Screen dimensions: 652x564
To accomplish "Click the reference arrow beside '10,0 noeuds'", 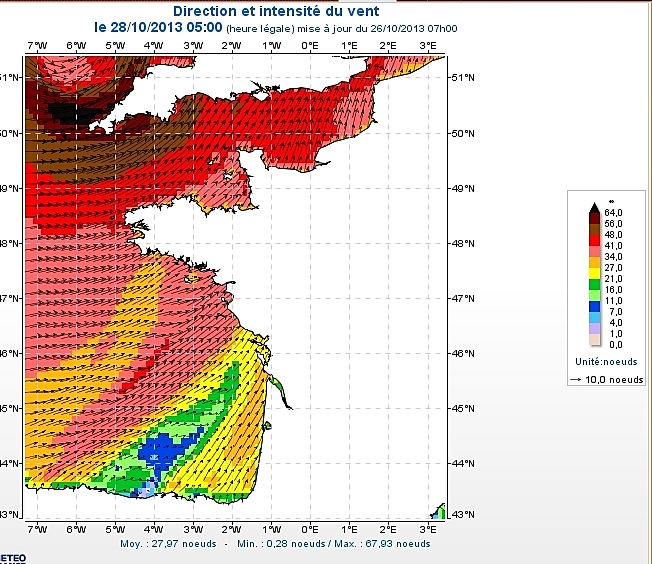I will point(576,380).
